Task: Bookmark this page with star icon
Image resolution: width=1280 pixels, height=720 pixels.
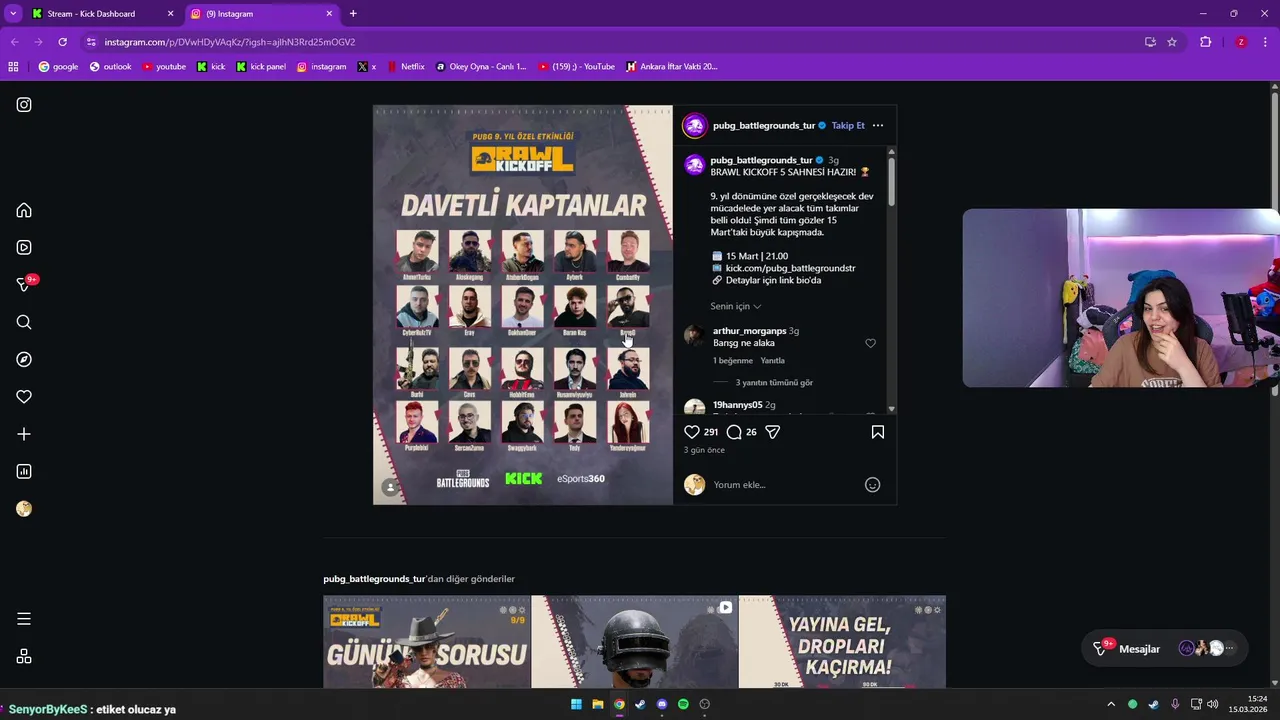Action: point(1172,42)
